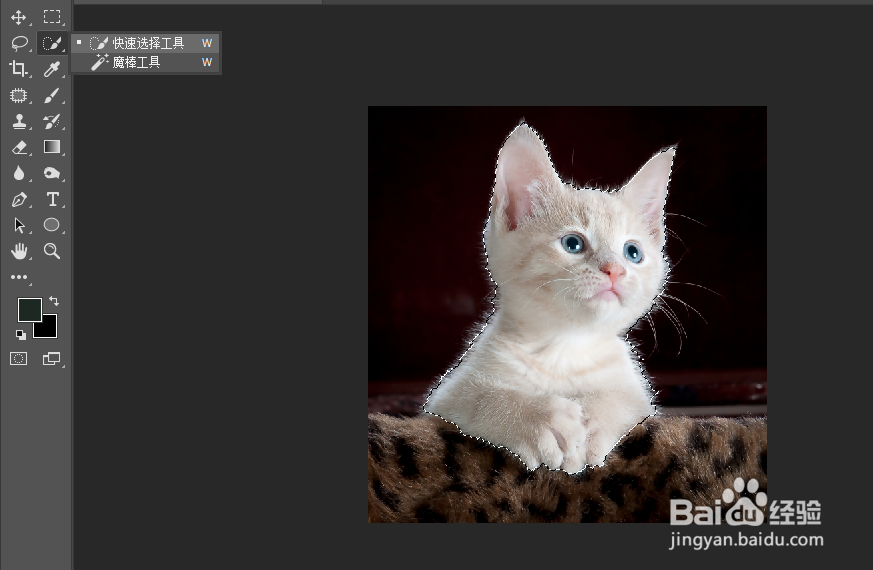The height and width of the screenshot is (570, 873).
Task: Swap foreground and background colors
Action: click(54, 301)
